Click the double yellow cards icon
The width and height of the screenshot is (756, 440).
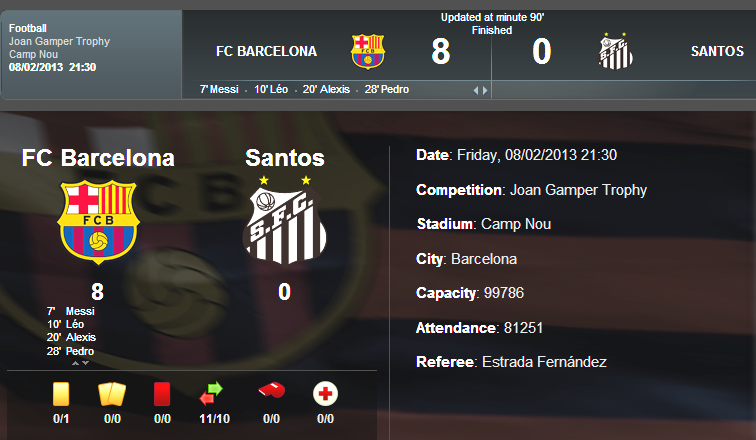click(111, 393)
